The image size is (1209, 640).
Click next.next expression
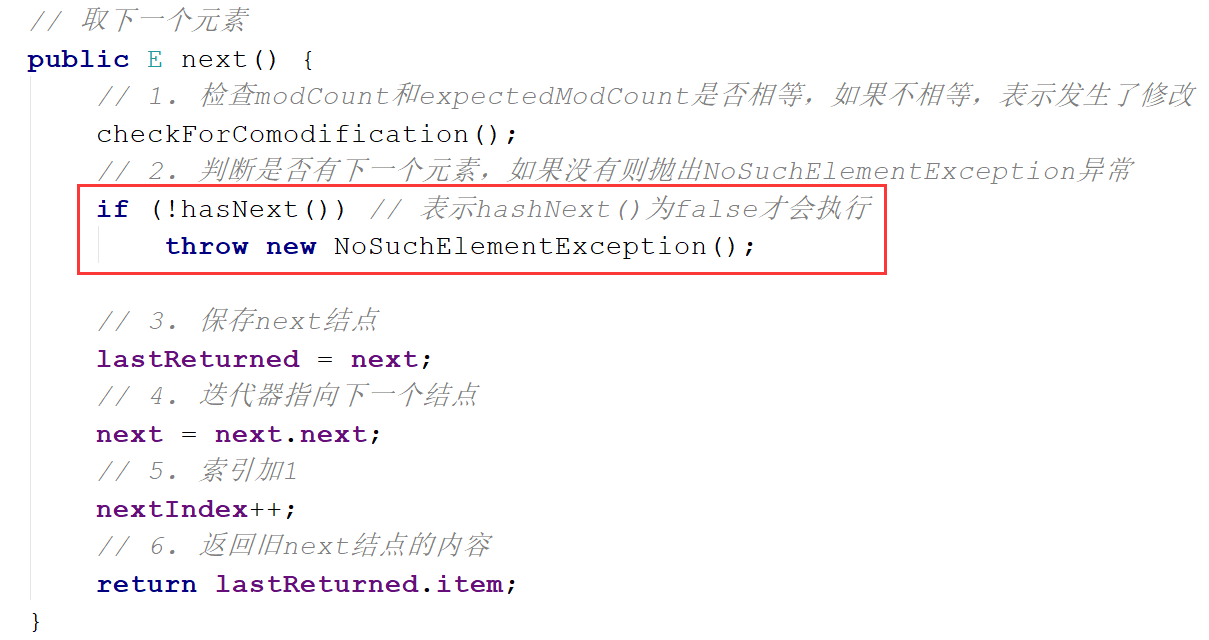click(x=291, y=434)
